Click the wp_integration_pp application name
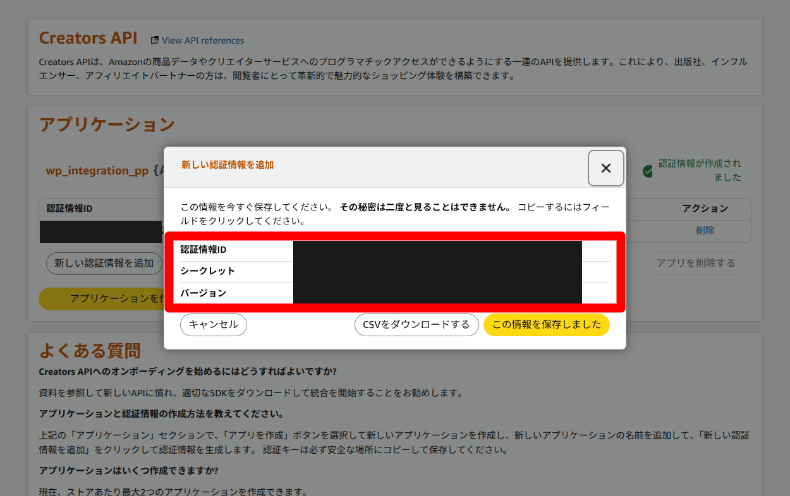This screenshot has width=790, height=496. click(97, 171)
